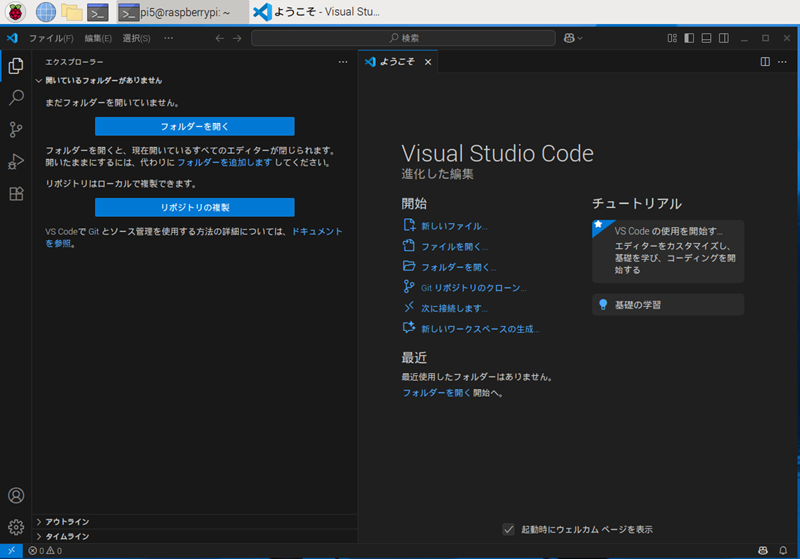Launch terminal from the taskbar launcher
The height and width of the screenshot is (559, 800).
coord(97,12)
